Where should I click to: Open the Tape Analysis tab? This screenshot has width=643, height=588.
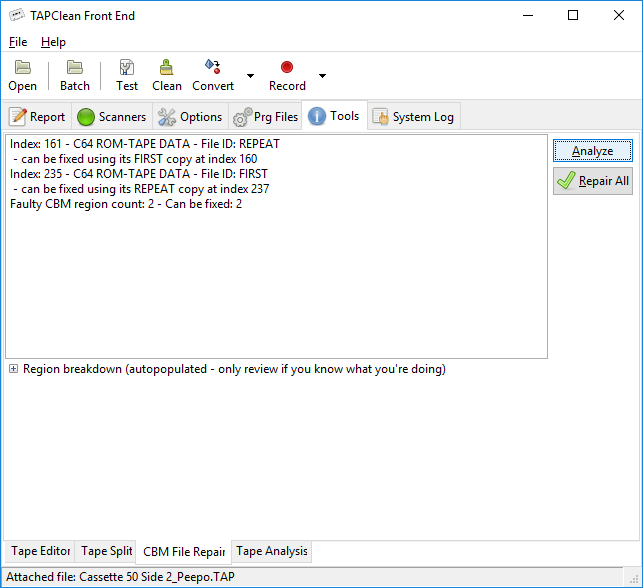271,551
